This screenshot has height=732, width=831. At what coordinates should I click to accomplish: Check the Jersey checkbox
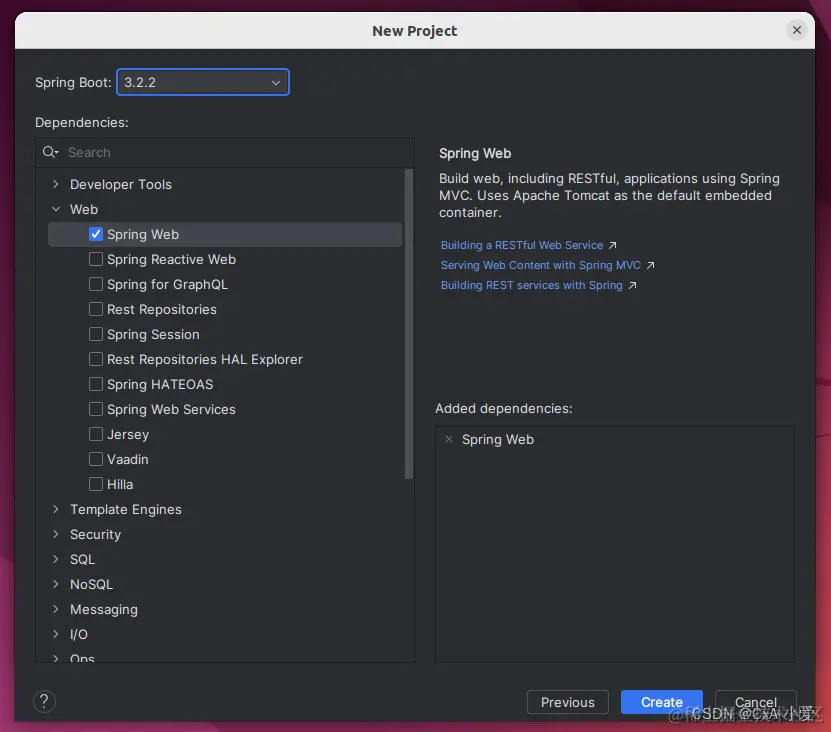coord(96,434)
